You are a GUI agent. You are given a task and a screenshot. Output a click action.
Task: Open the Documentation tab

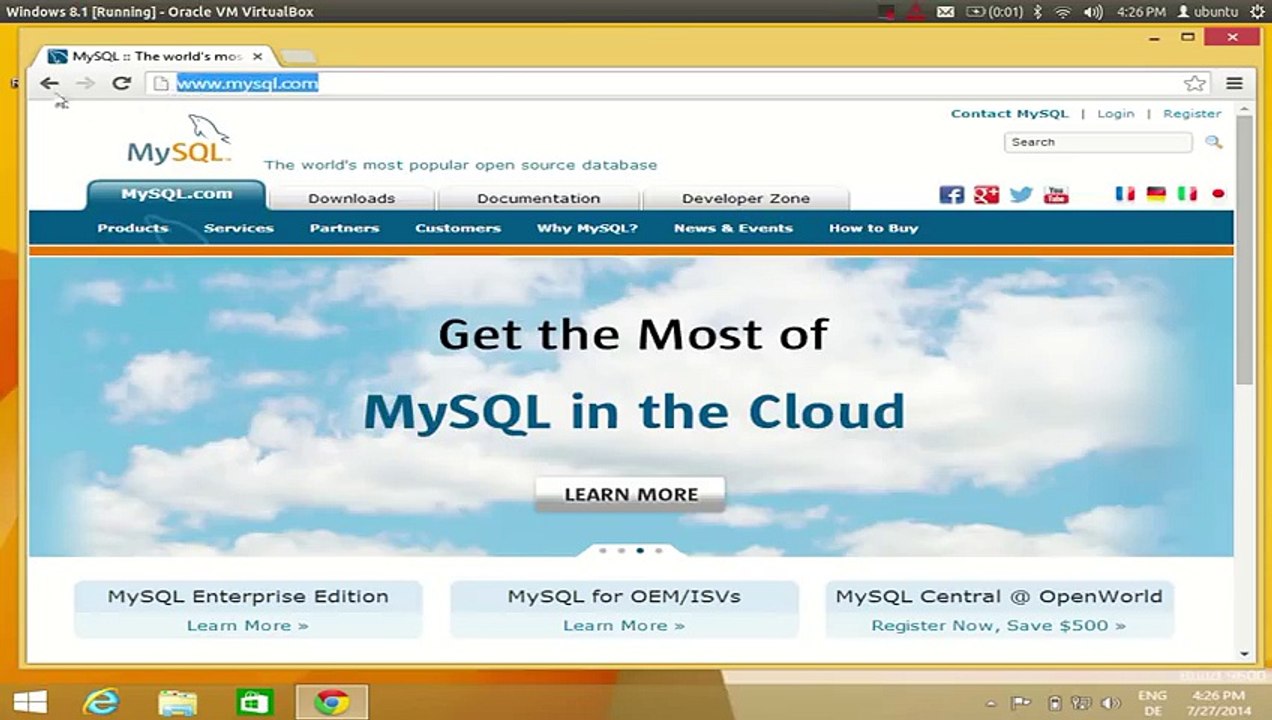pyautogui.click(x=538, y=198)
